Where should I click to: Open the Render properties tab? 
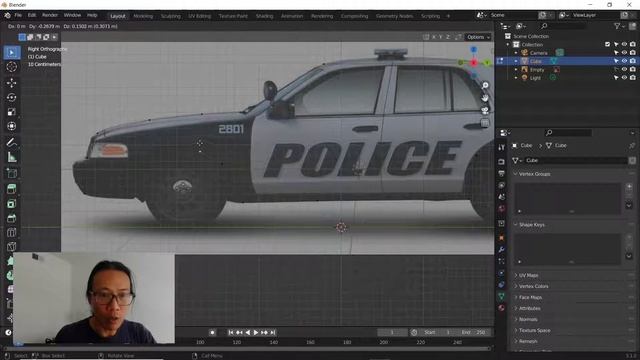tap(502, 162)
